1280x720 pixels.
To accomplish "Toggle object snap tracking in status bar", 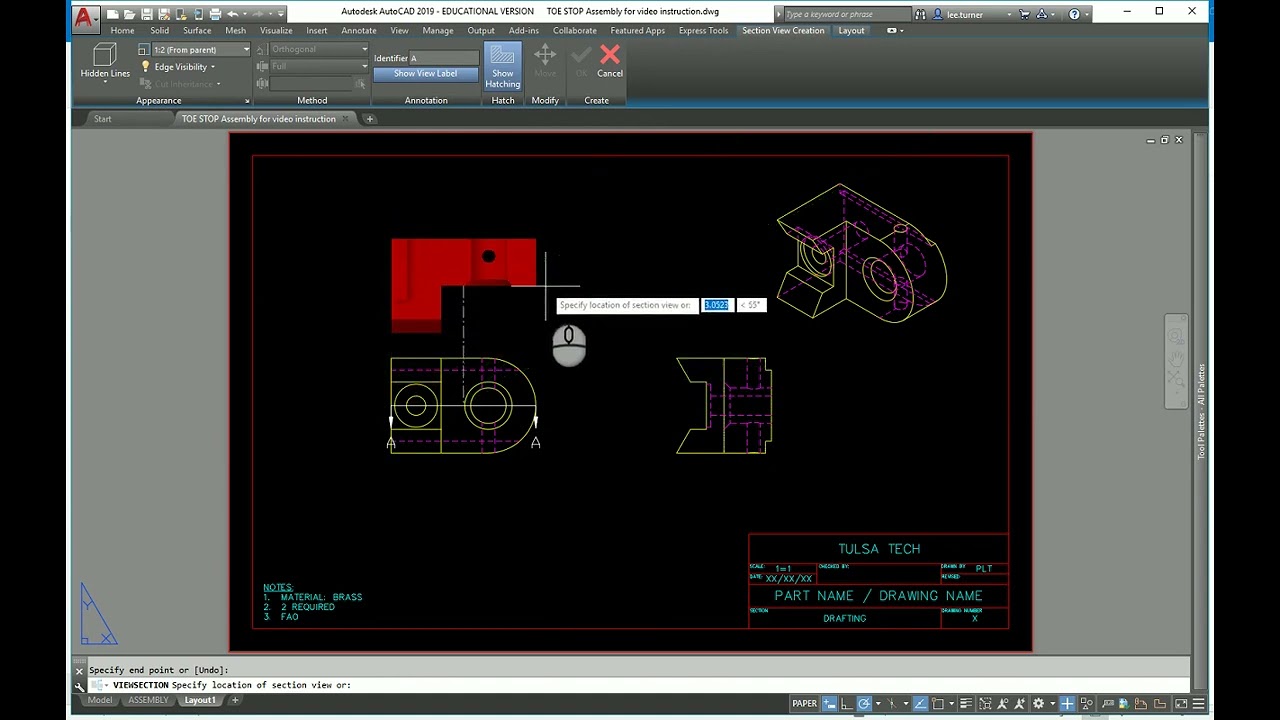I will click(921, 704).
